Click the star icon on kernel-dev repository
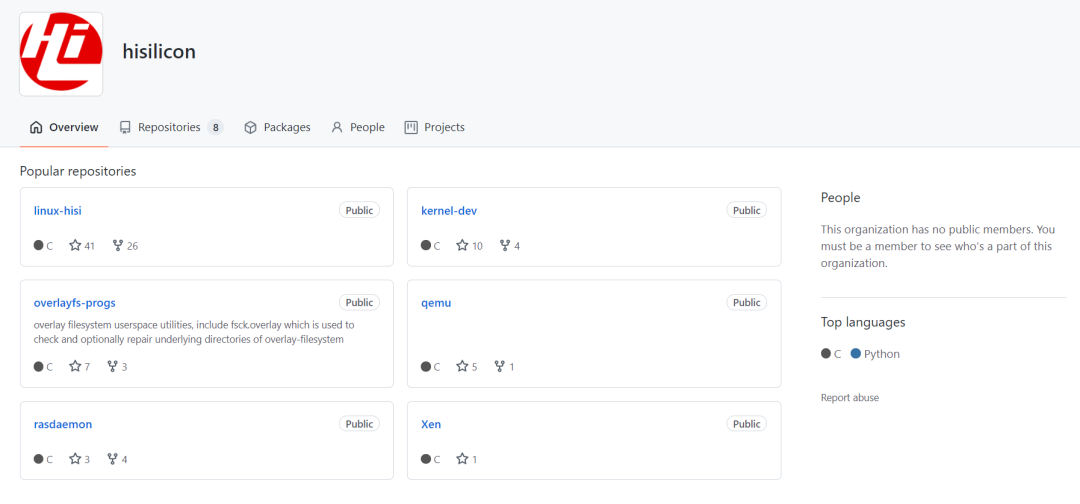The width and height of the screenshot is (1080, 504). [462, 245]
